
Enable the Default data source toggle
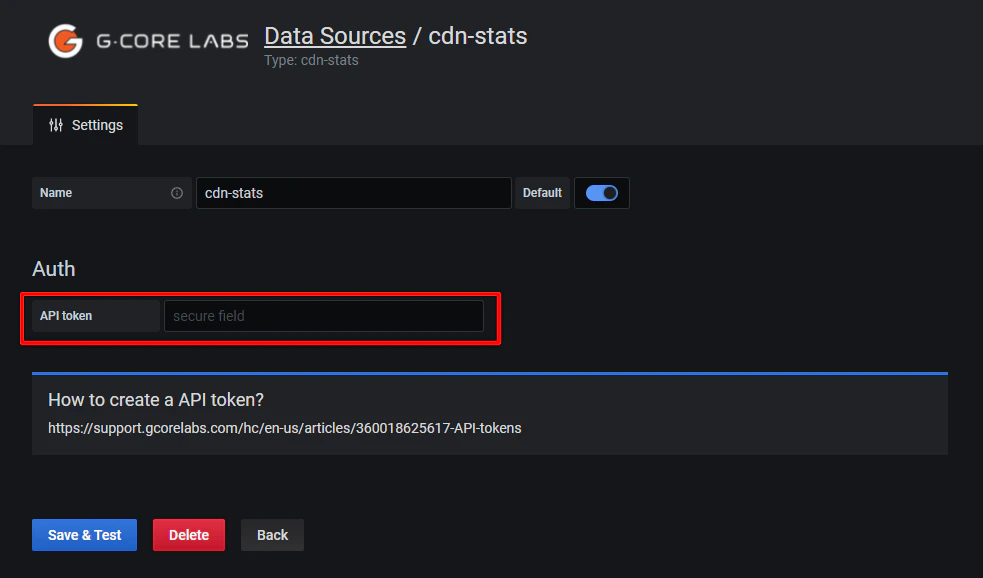tap(601, 192)
